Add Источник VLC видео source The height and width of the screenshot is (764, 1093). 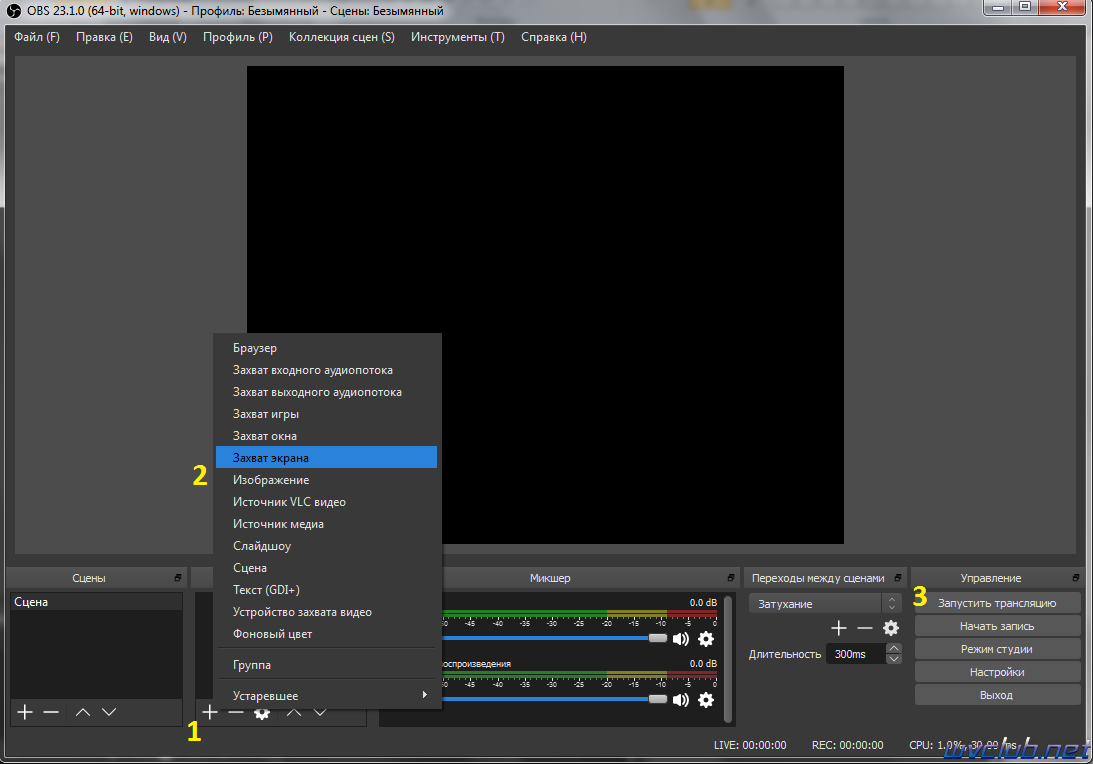click(x=326, y=502)
